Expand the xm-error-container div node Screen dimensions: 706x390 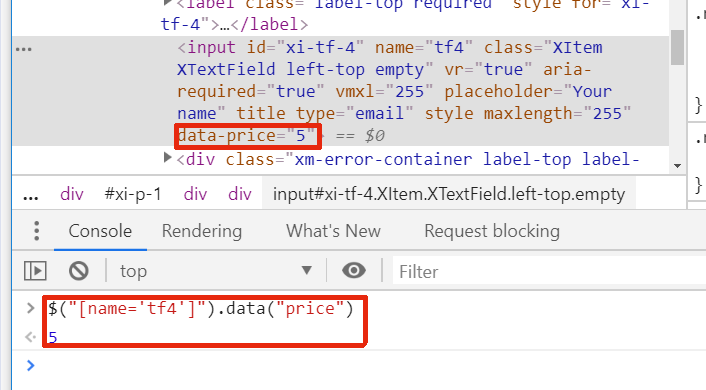(x=167, y=158)
